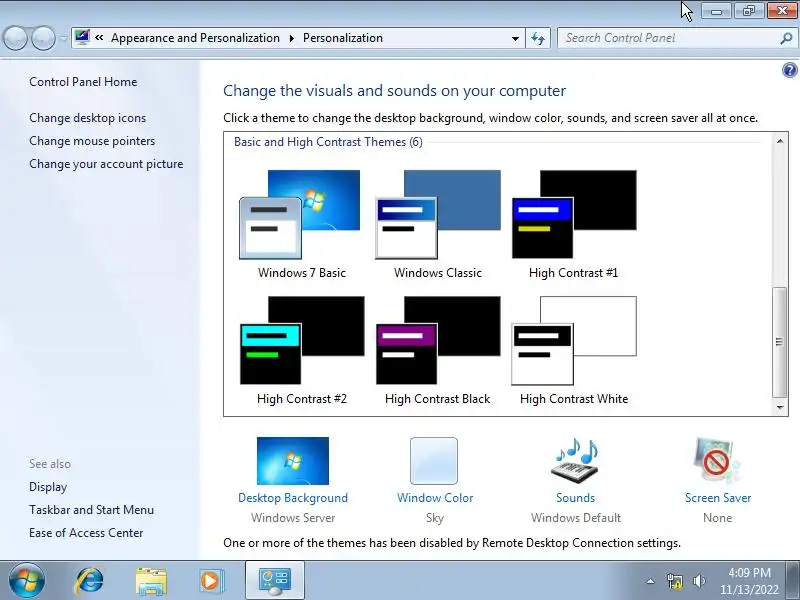The width and height of the screenshot is (800, 600).
Task: Click the Sounds text link
Action: [576, 498]
